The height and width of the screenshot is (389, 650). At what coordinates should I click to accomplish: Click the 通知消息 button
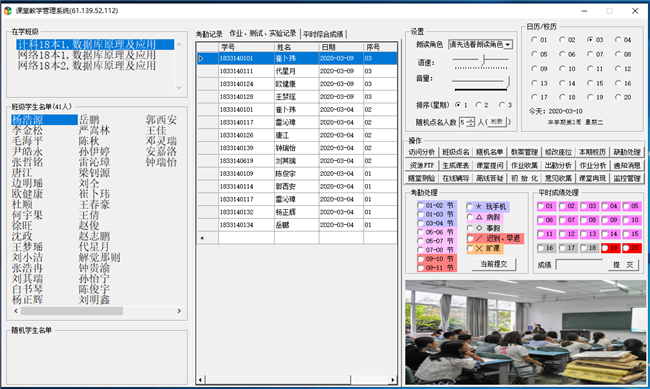pyautogui.click(x=627, y=165)
